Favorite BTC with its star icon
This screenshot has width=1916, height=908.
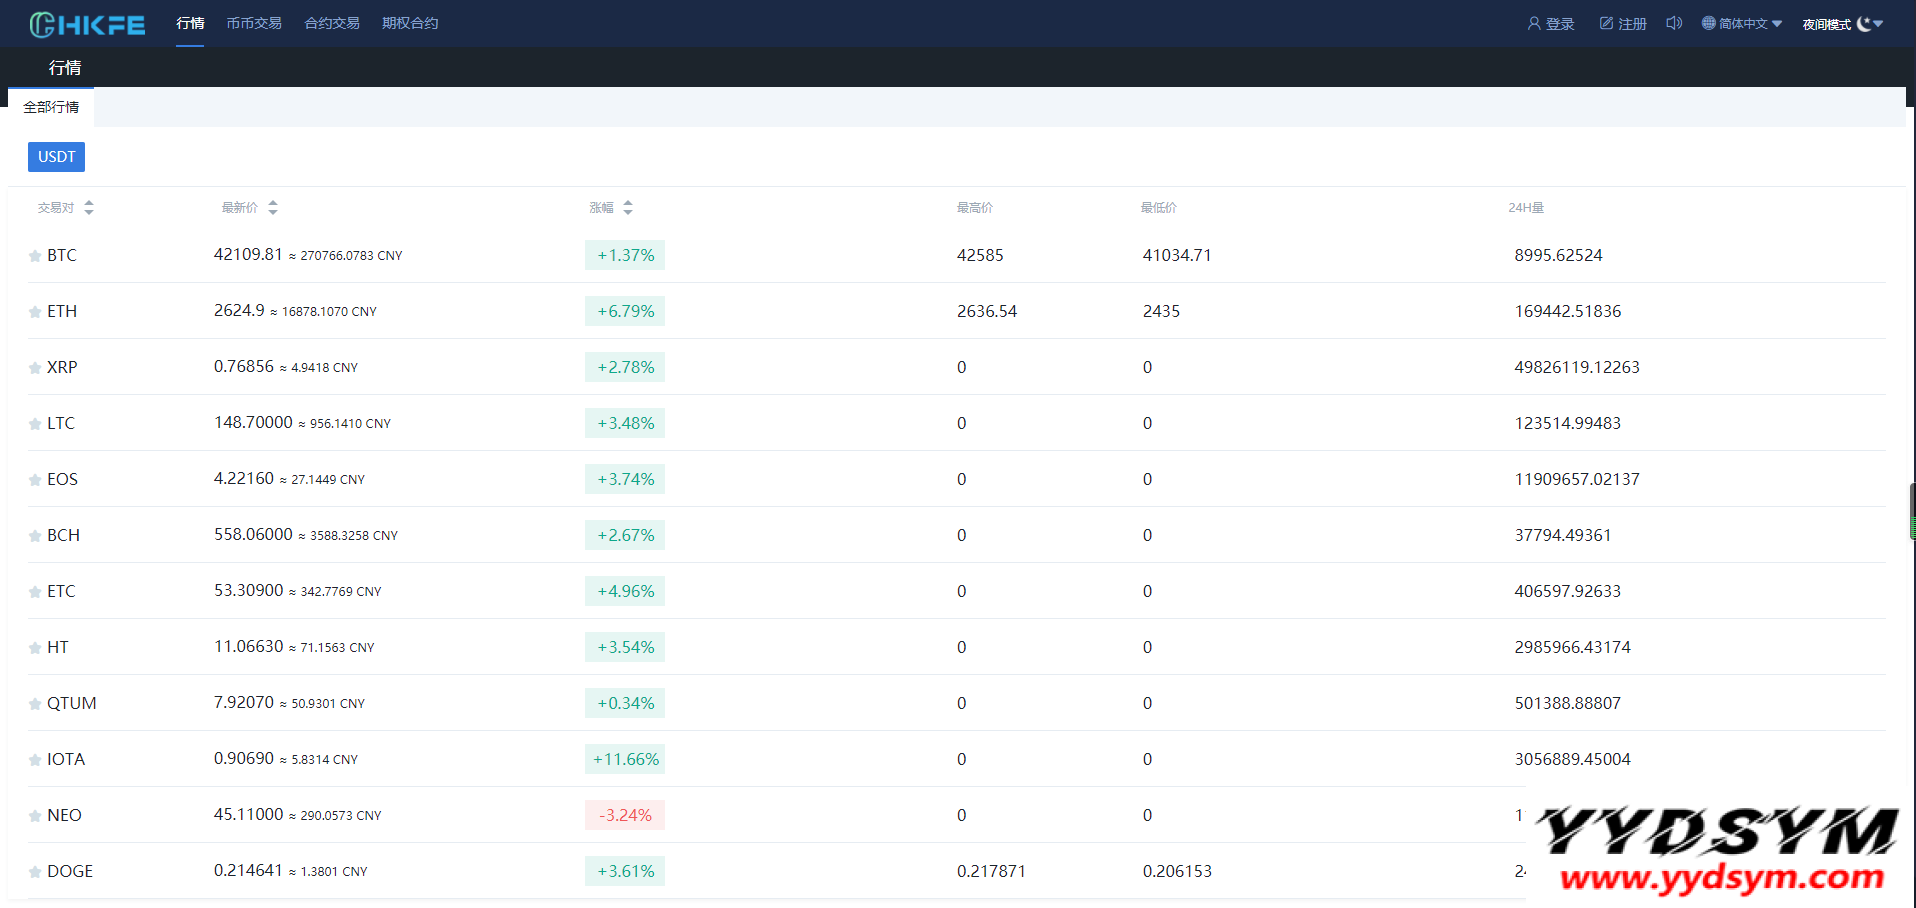coord(35,256)
